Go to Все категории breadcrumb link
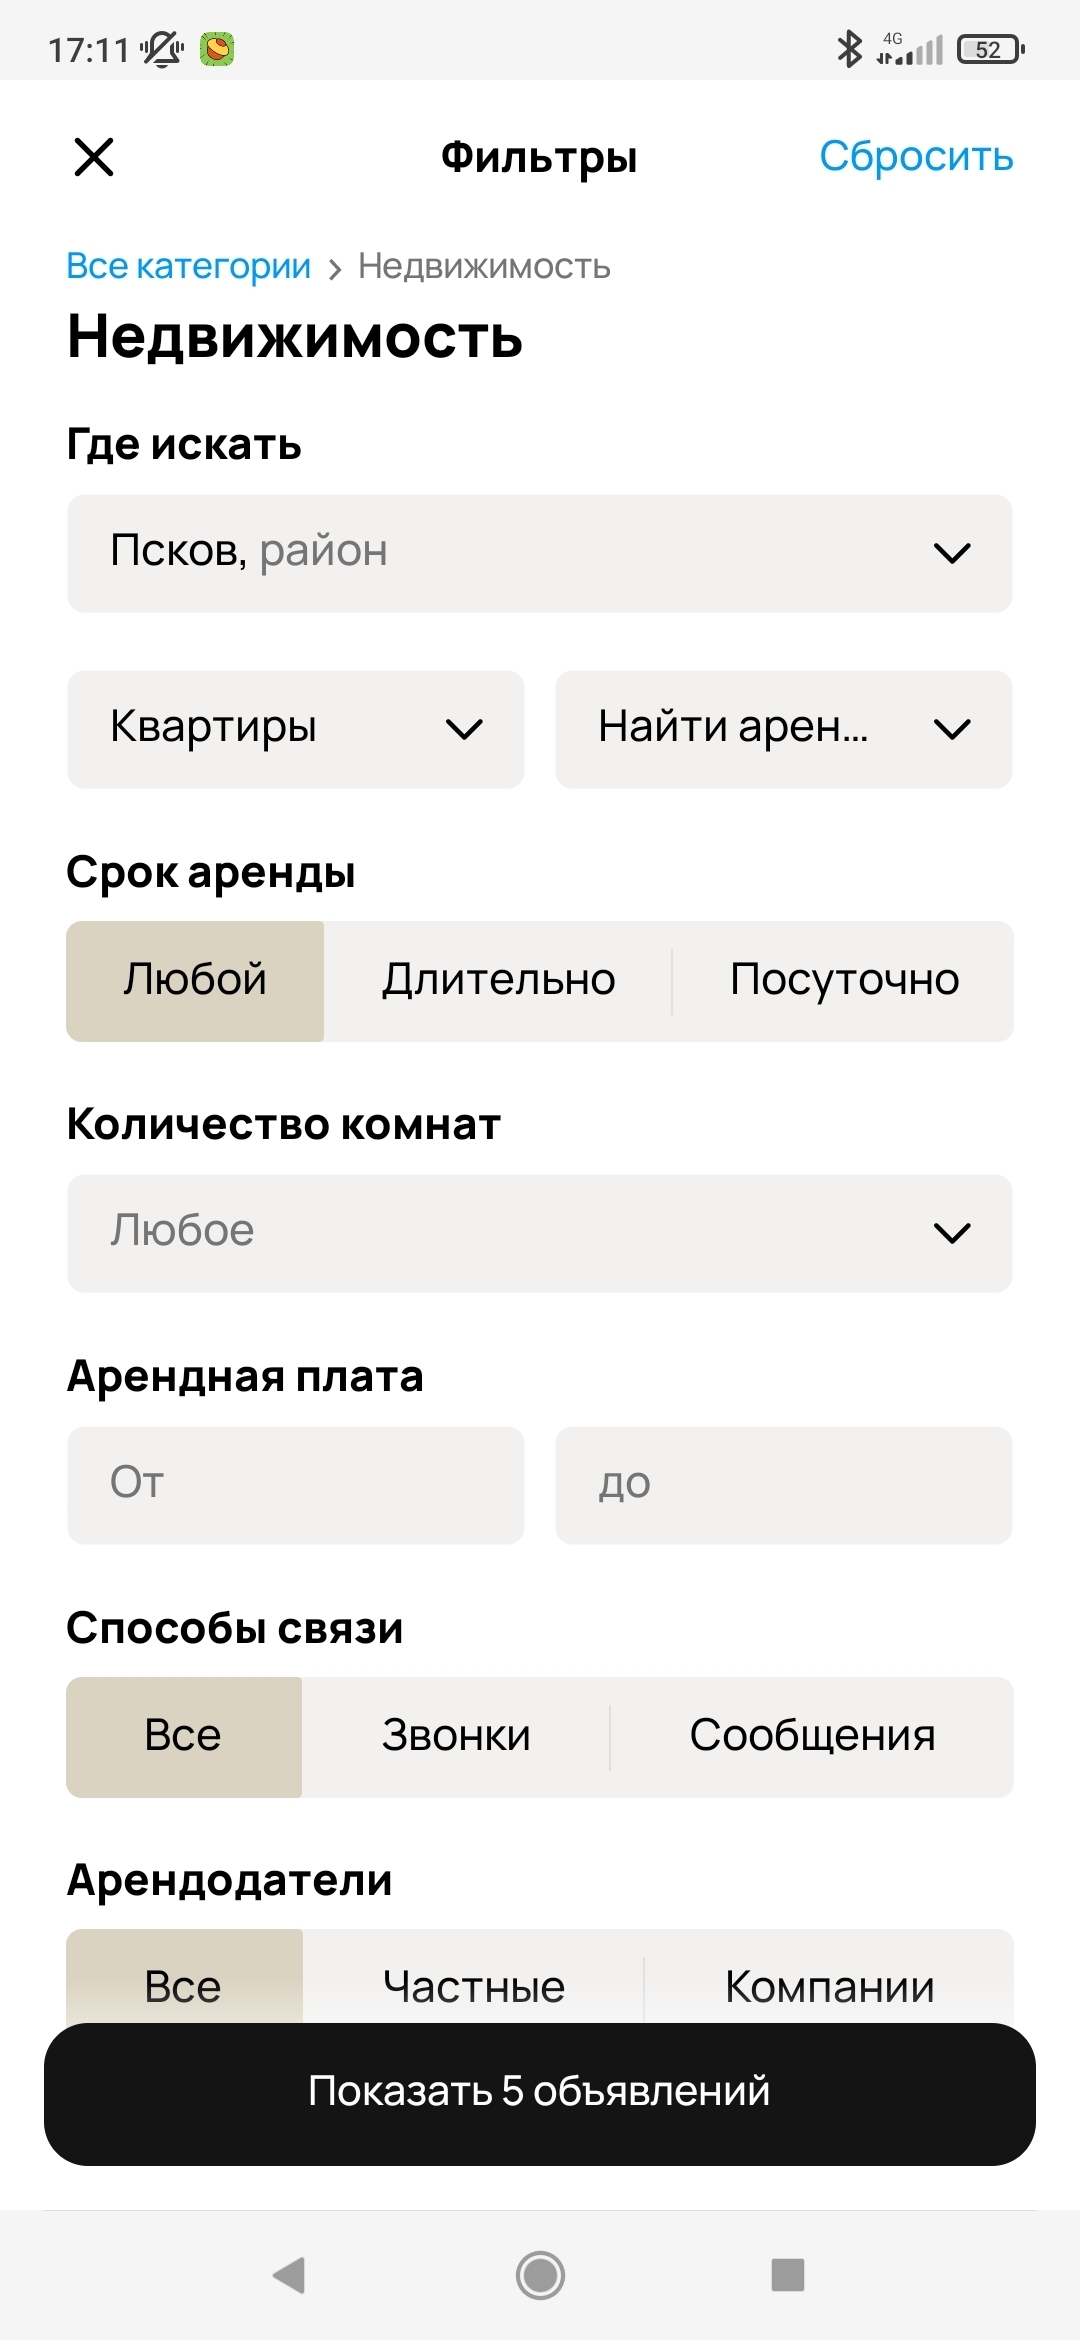 (x=188, y=266)
